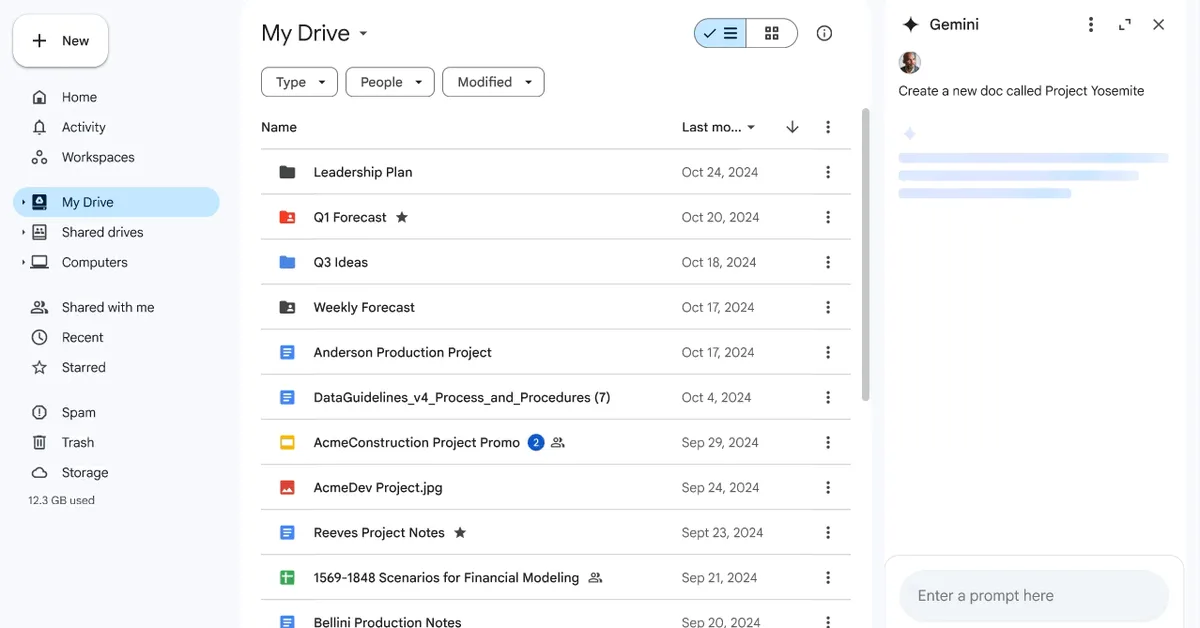The image size is (1200, 628).
Task: Open Recent from the sidebar
Action: click(84, 337)
